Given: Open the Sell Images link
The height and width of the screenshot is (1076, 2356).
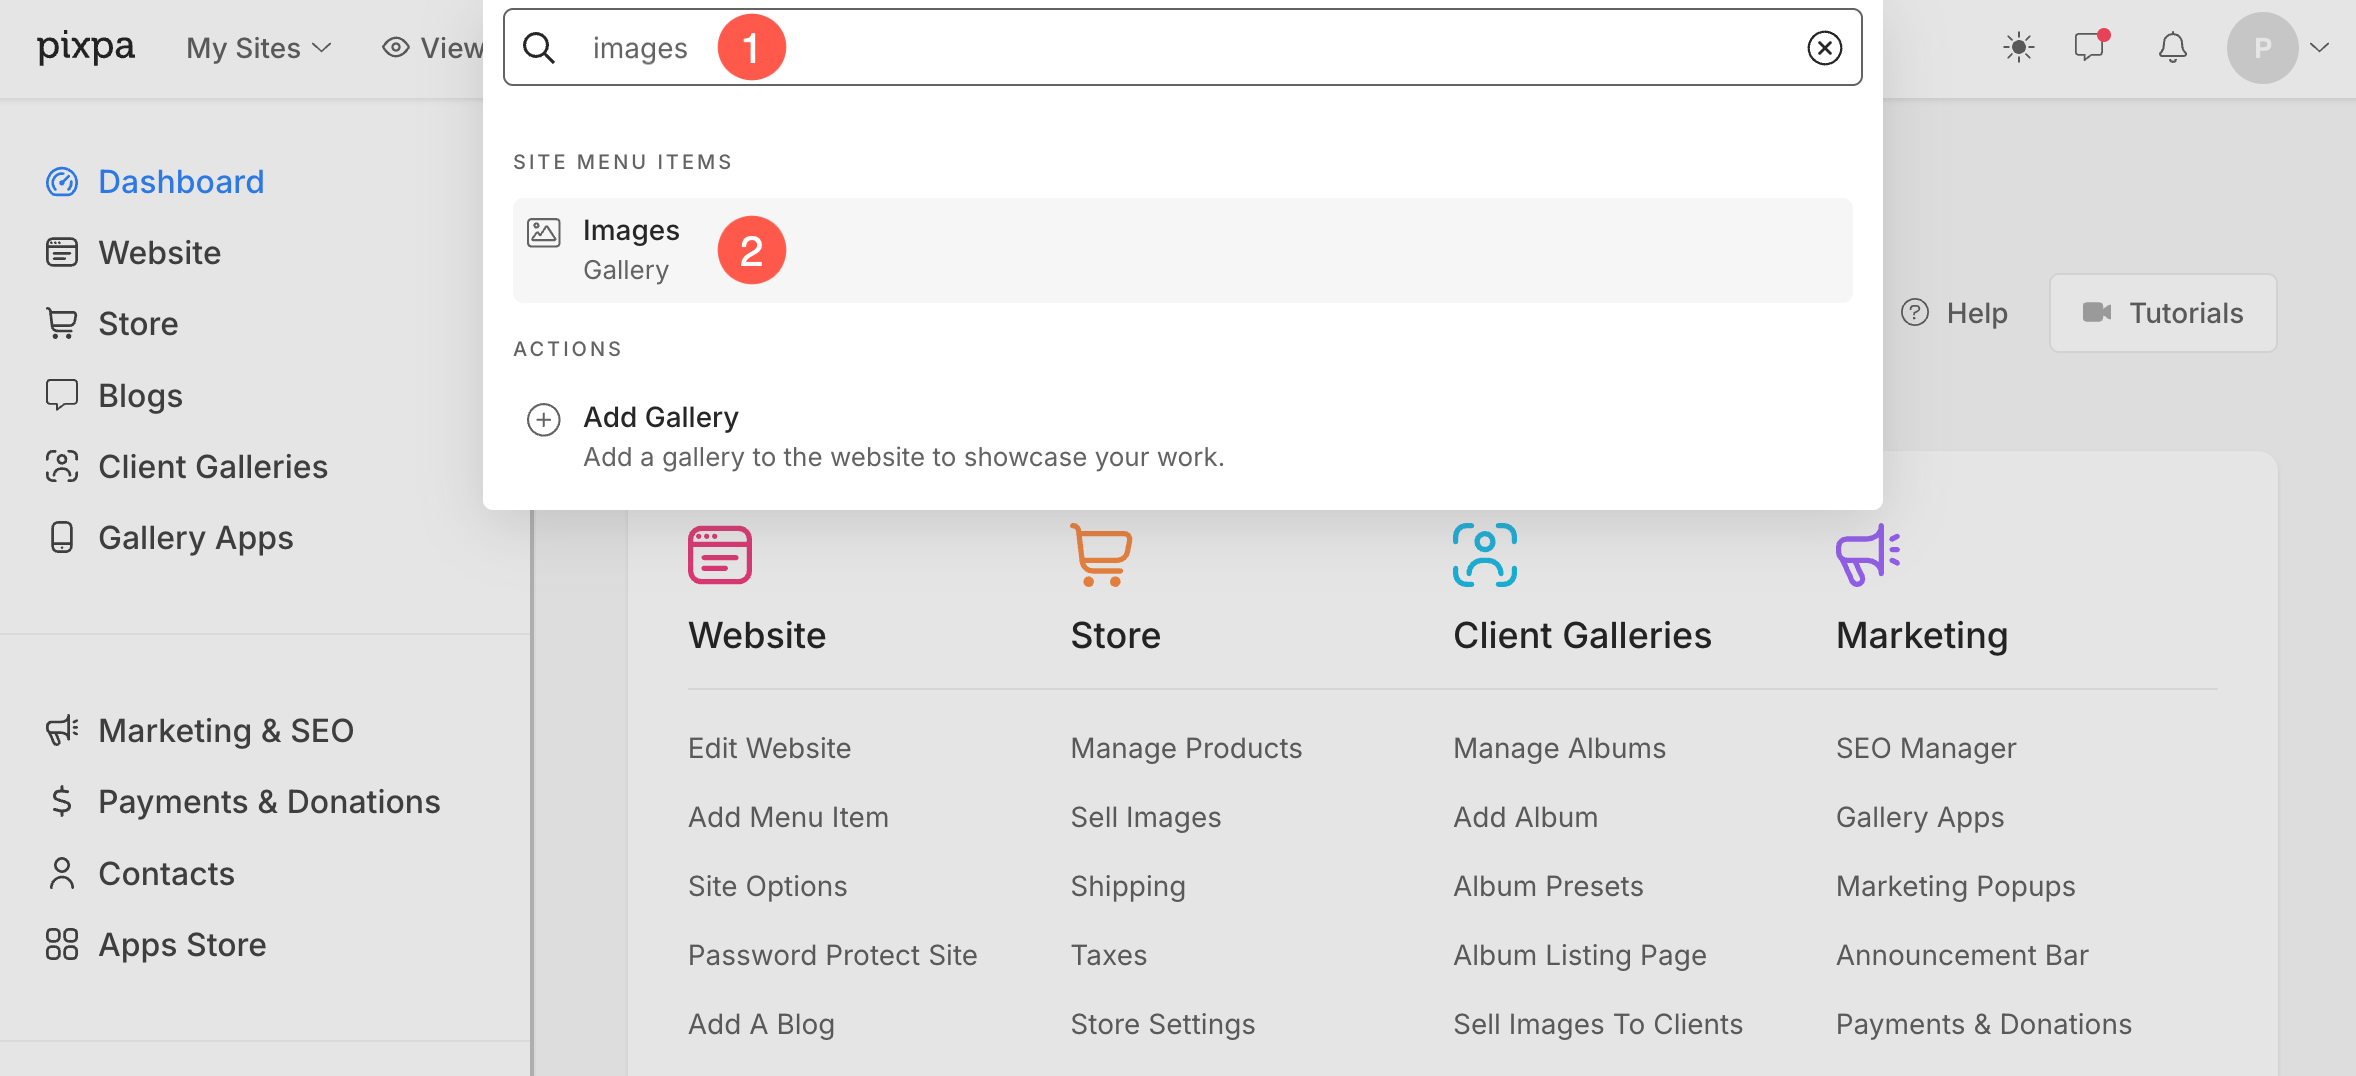Looking at the screenshot, I should coord(1146,817).
